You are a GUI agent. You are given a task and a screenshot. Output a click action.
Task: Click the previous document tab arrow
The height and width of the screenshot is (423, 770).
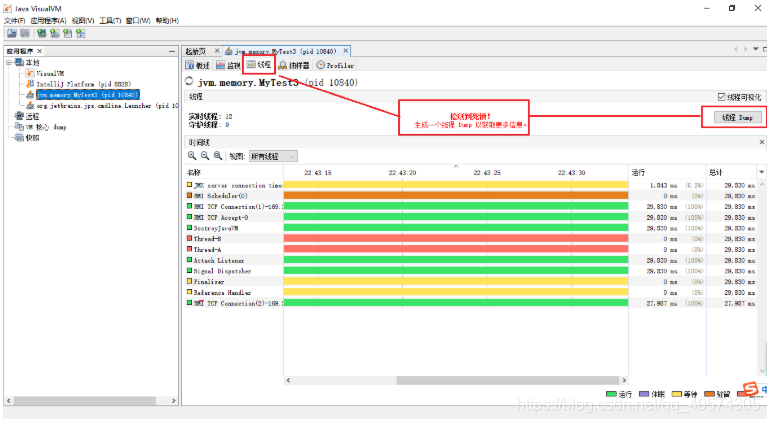tap(736, 49)
